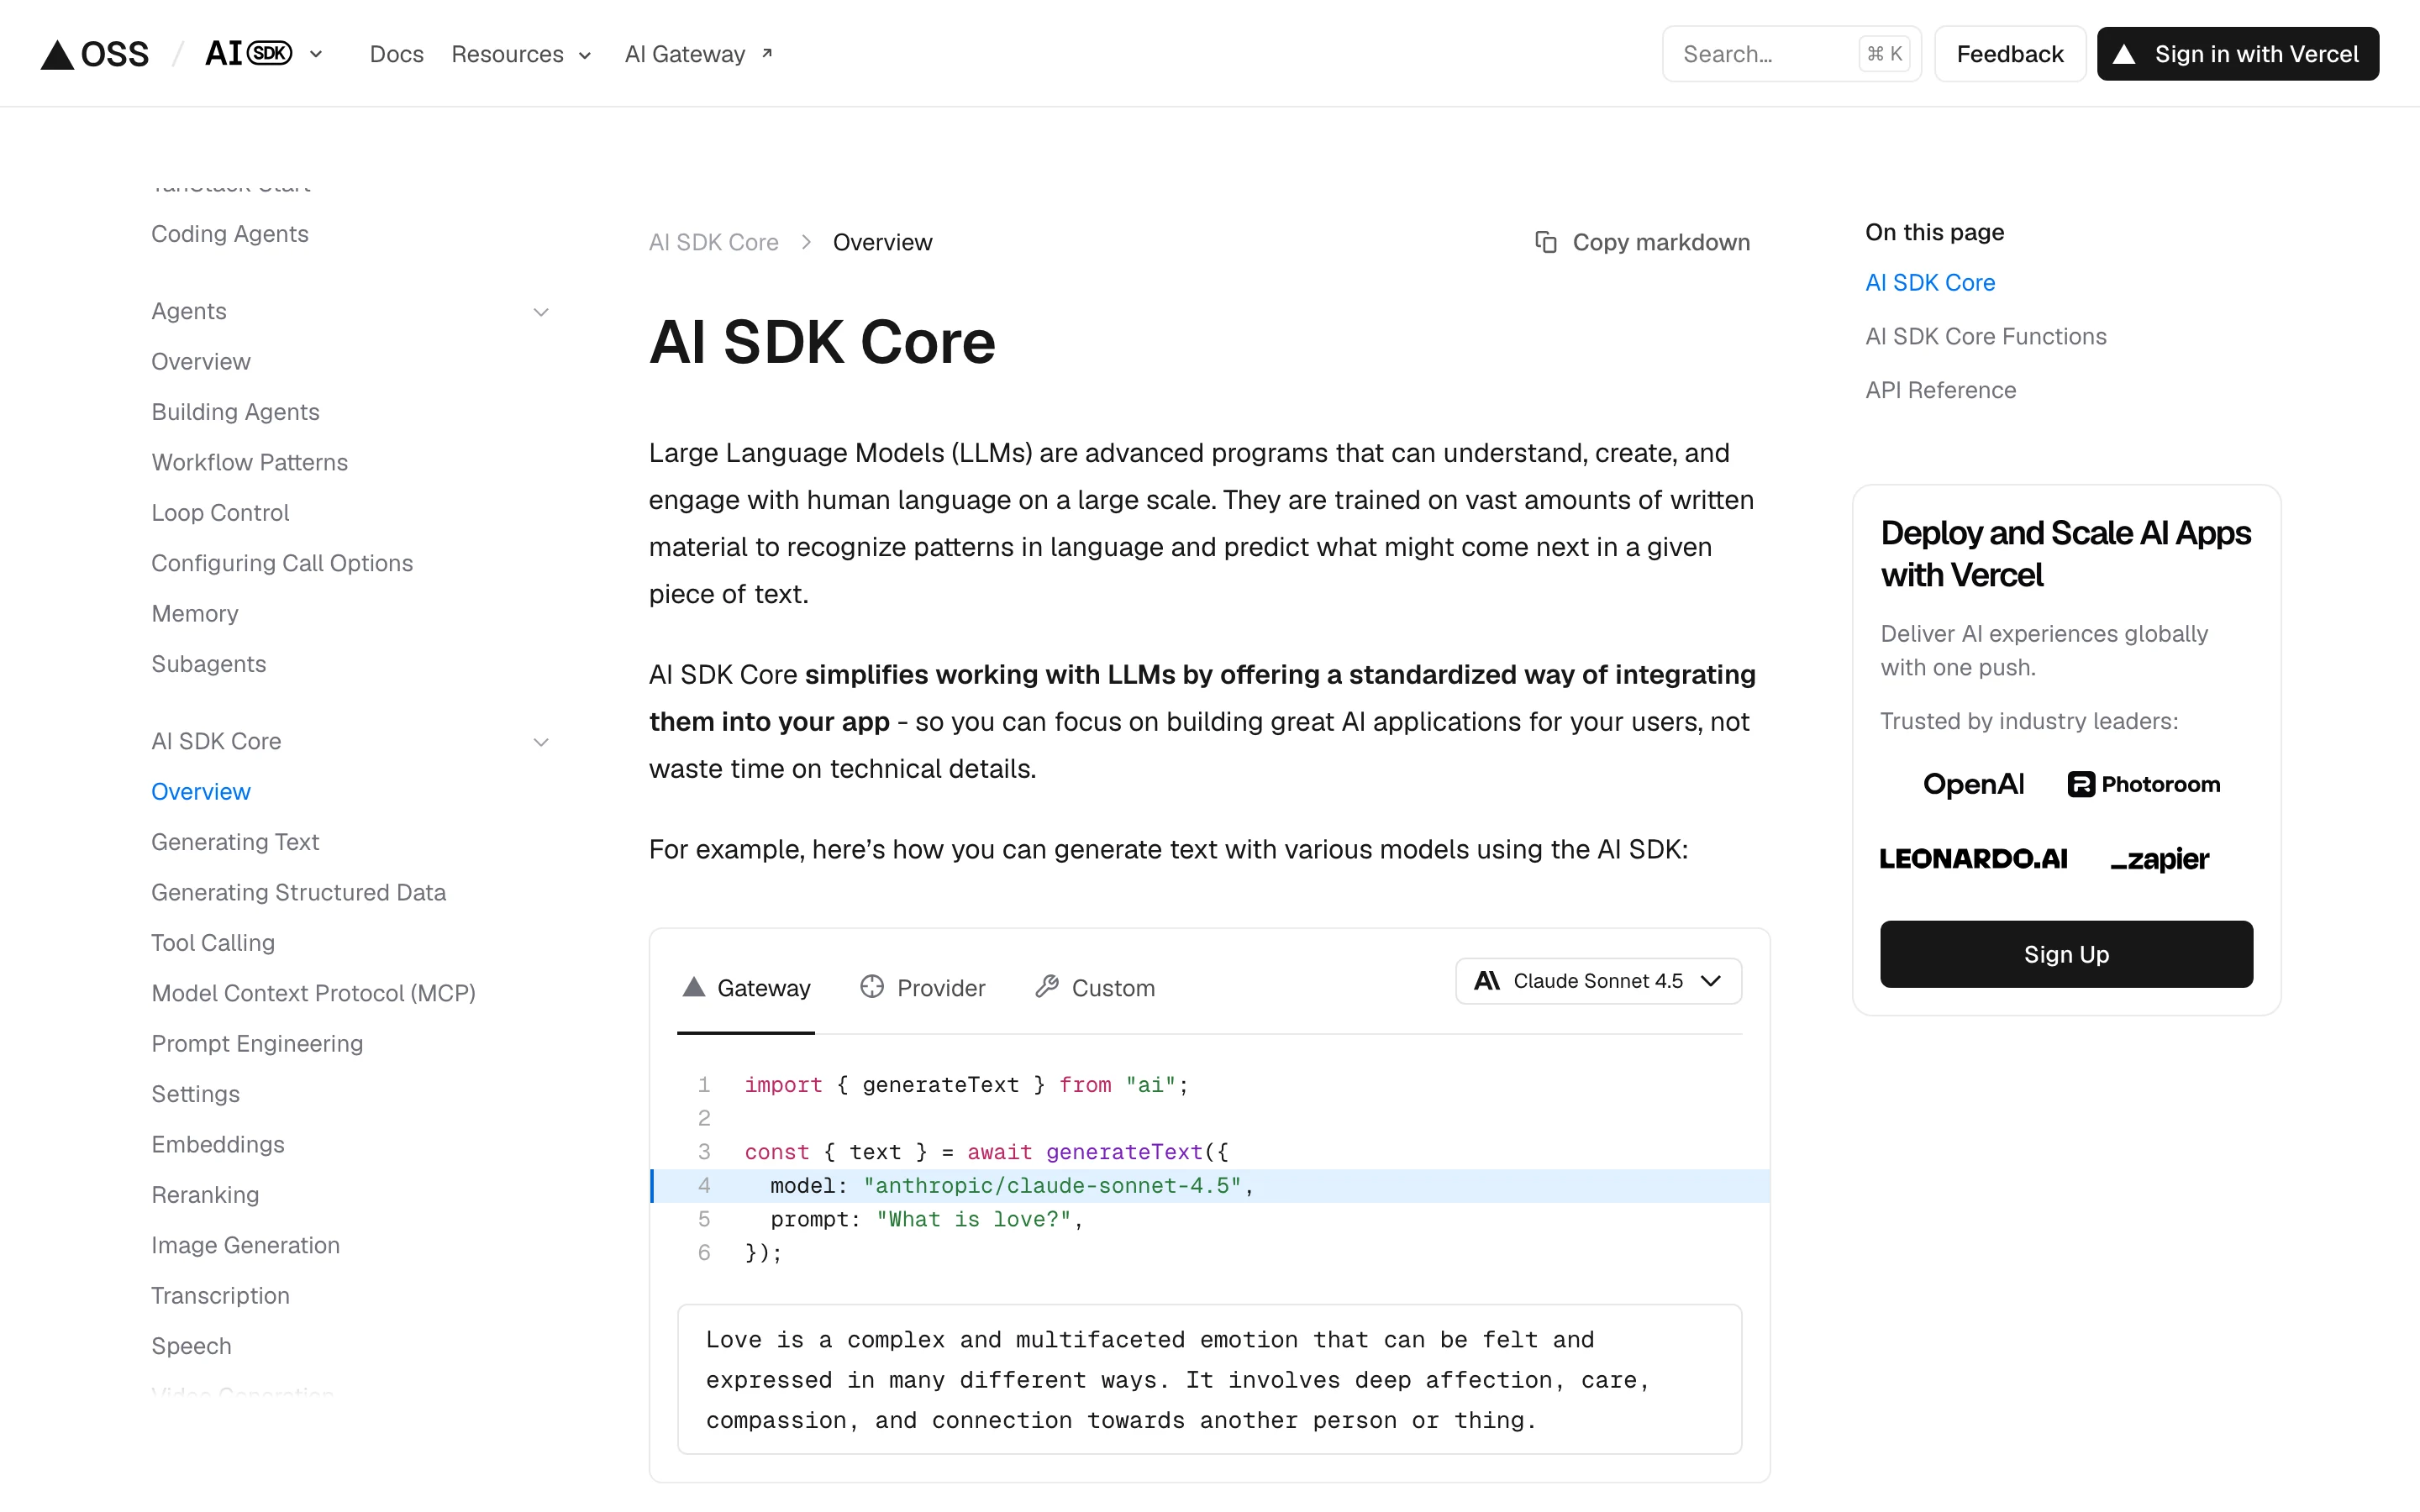Click the Provider tab circle icon
This screenshot has height=1512, width=2420.
872,987
